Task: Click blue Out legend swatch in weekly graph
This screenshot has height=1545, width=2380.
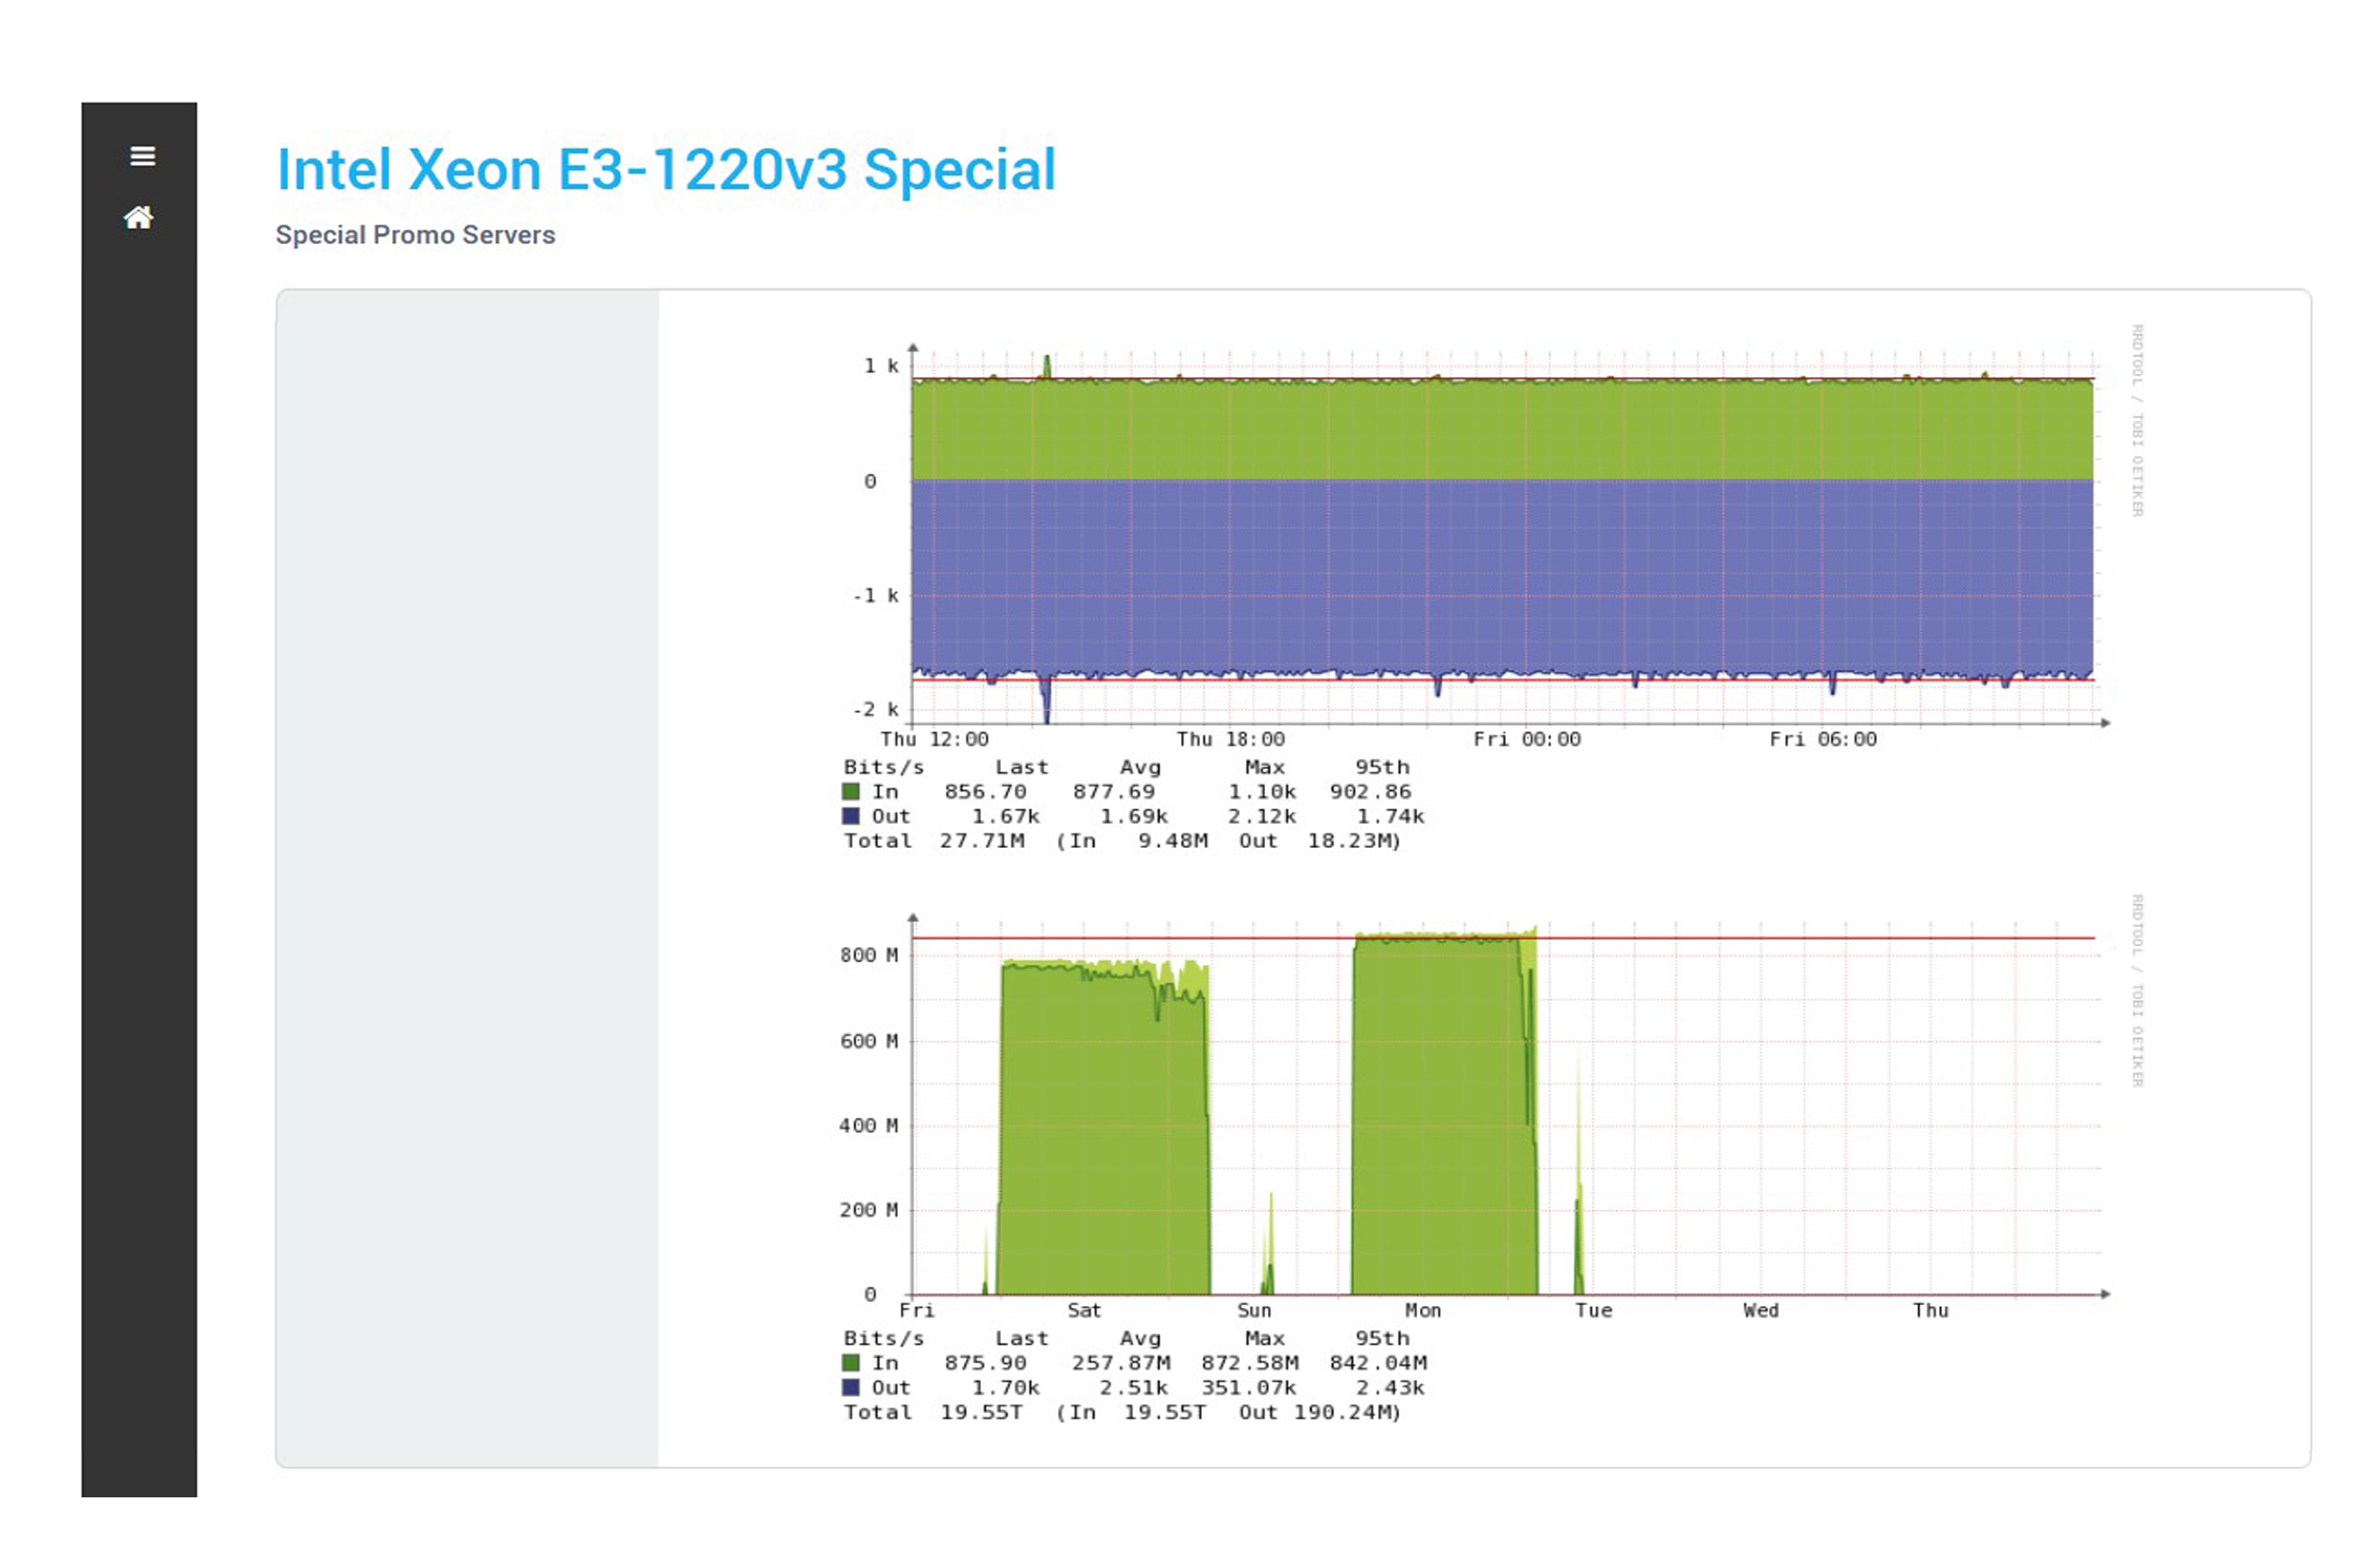Action: (850, 1387)
